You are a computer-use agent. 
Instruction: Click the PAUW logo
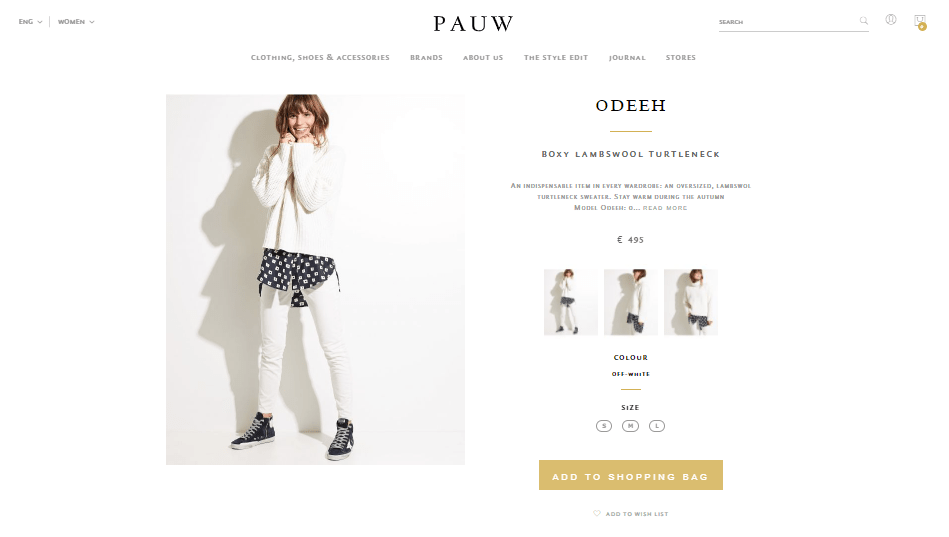point(473,24)
